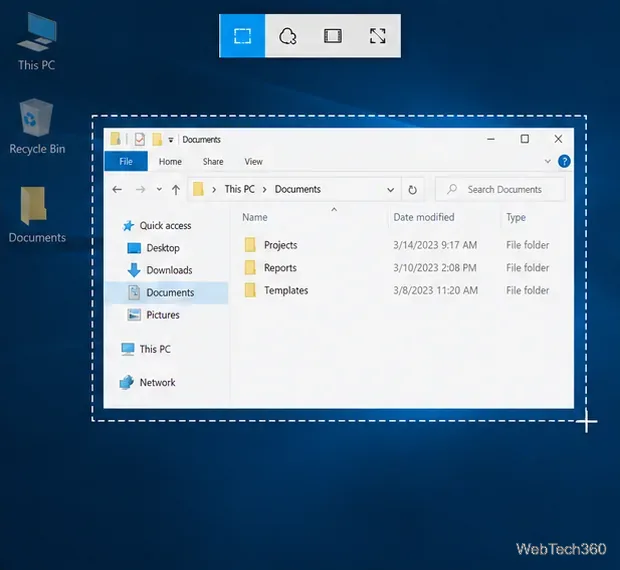The height and width of the screenshot is (570, 620).
Task: Click the Properties quick access toolbar icon
Action: click(140, 140)
